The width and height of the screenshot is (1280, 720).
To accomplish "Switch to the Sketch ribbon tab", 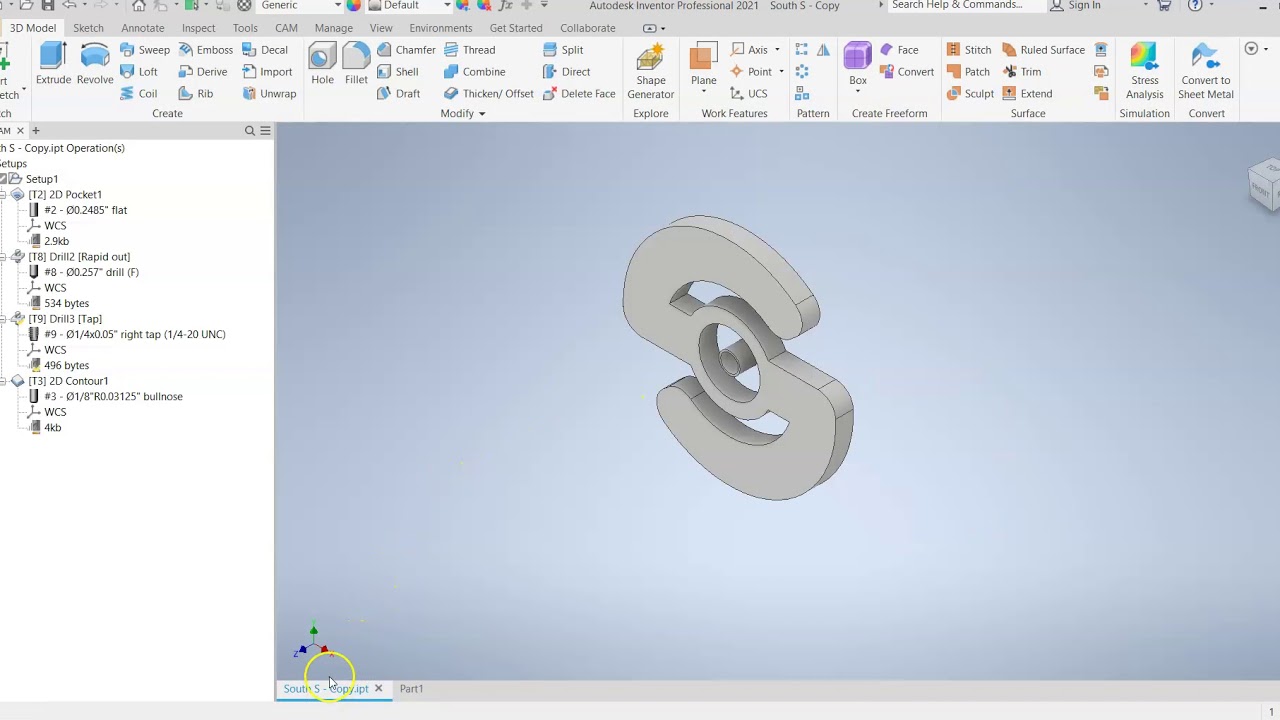I will point(88,28).
